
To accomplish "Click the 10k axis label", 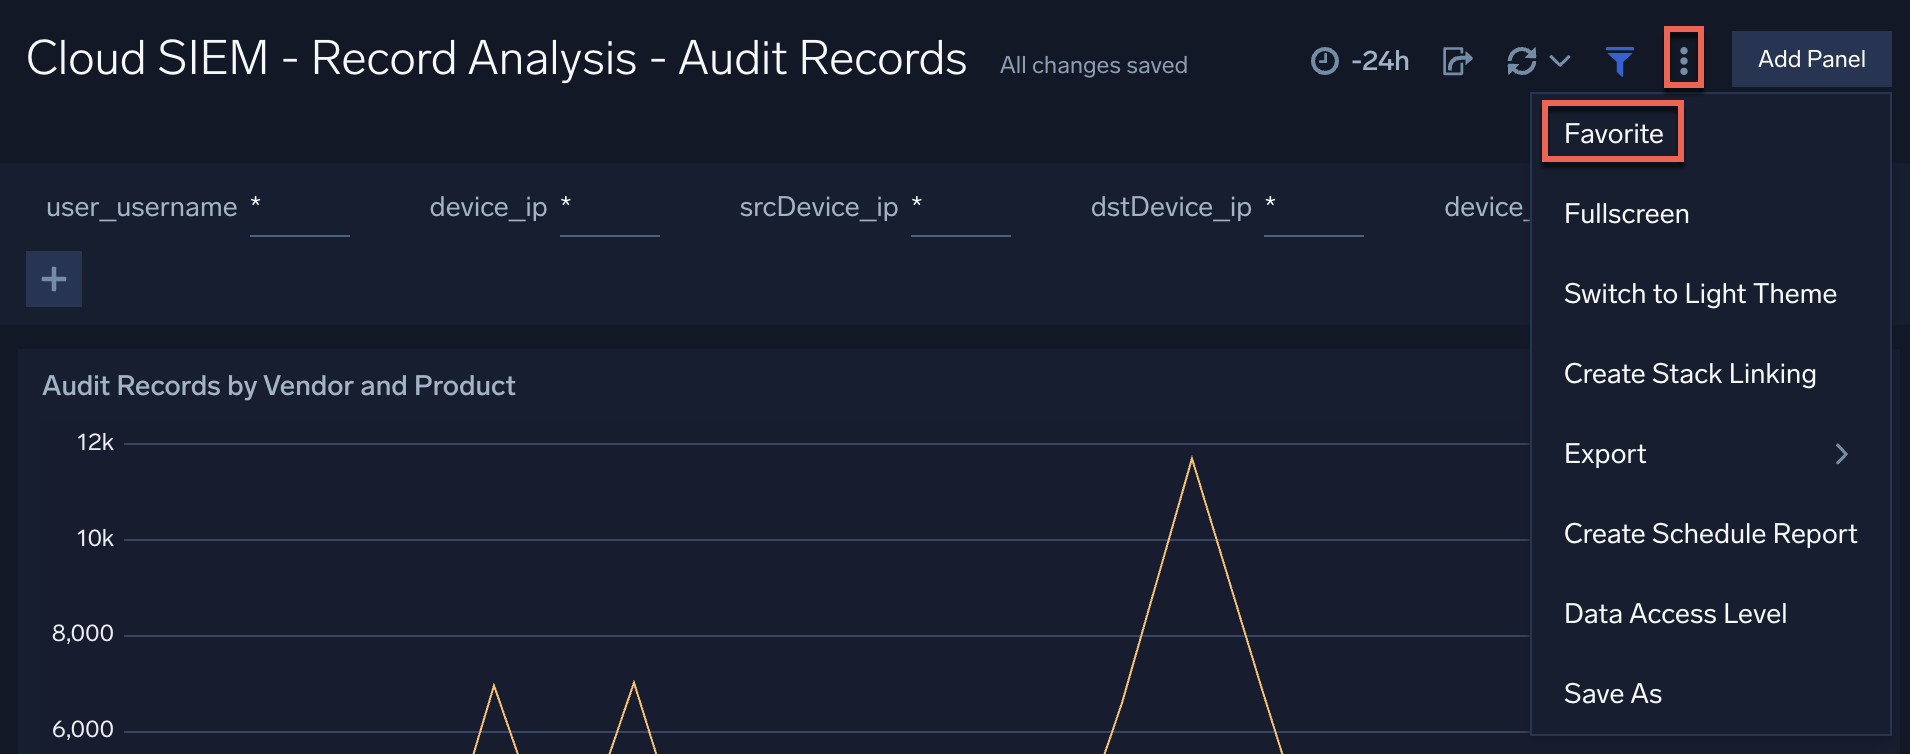I will pyautogui.click(x=95, y=538).
